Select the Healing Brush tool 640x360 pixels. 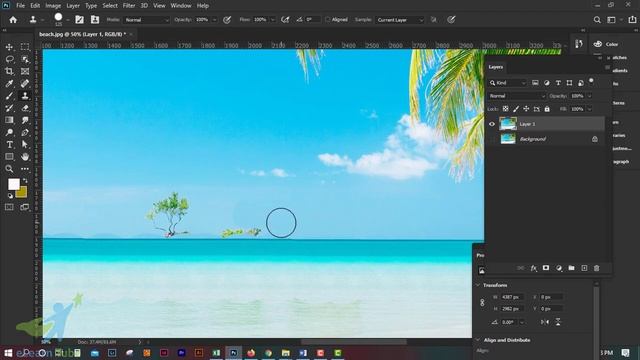pyautogui.click(x=25, y=84)
